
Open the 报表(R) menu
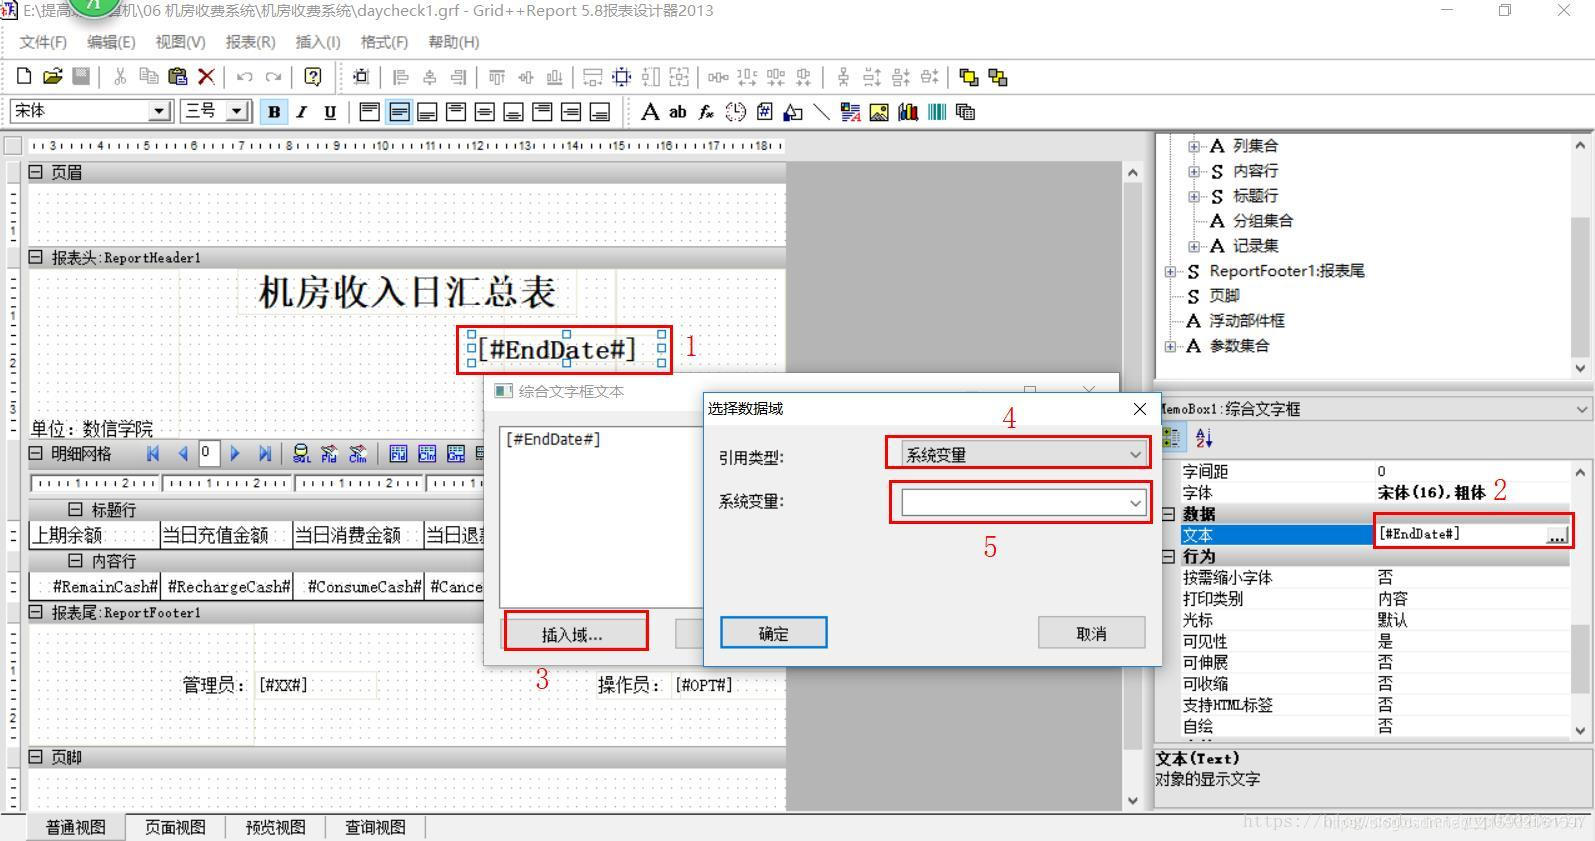click(250, 42)
